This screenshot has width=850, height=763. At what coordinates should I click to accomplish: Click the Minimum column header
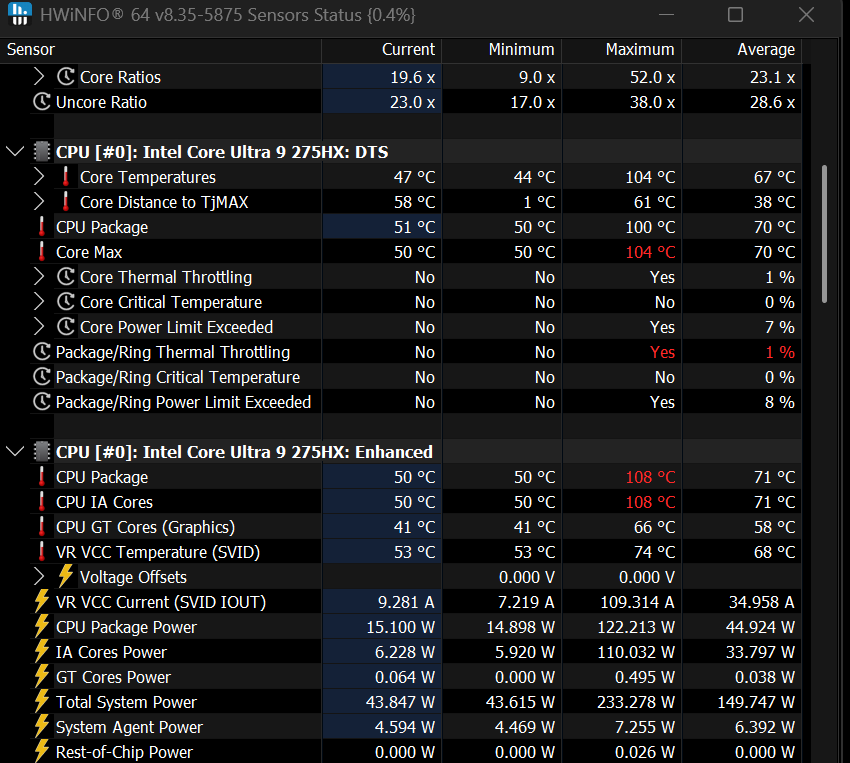coord(502,49)
